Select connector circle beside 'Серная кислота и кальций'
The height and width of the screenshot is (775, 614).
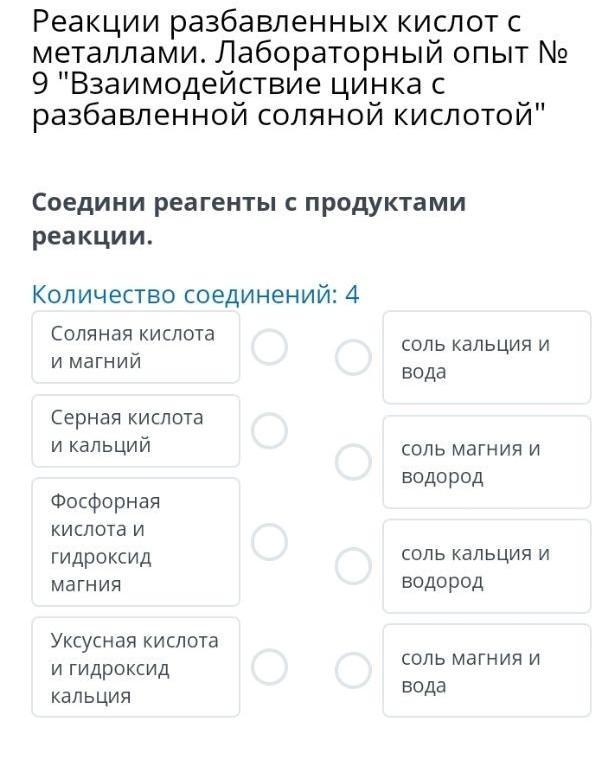coord(269,431)
